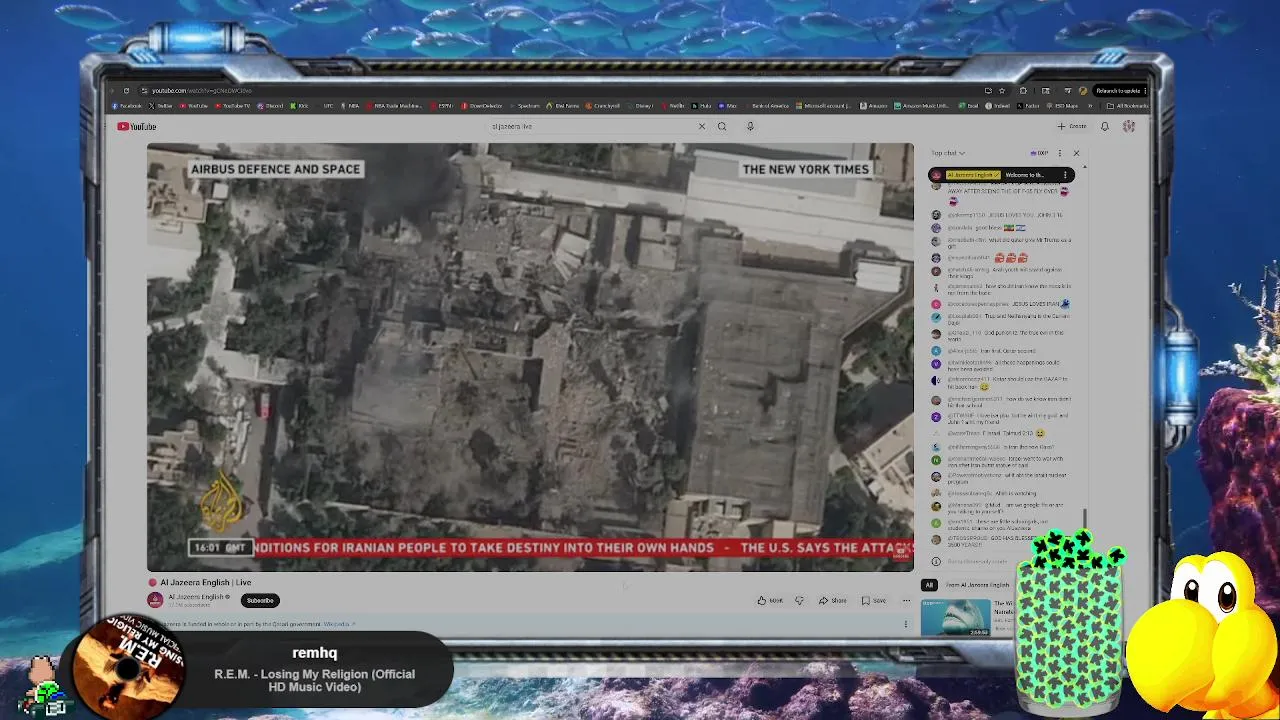Open the Bank of America bookmark
Screen dimensions: 1280x720
[767, 106]
